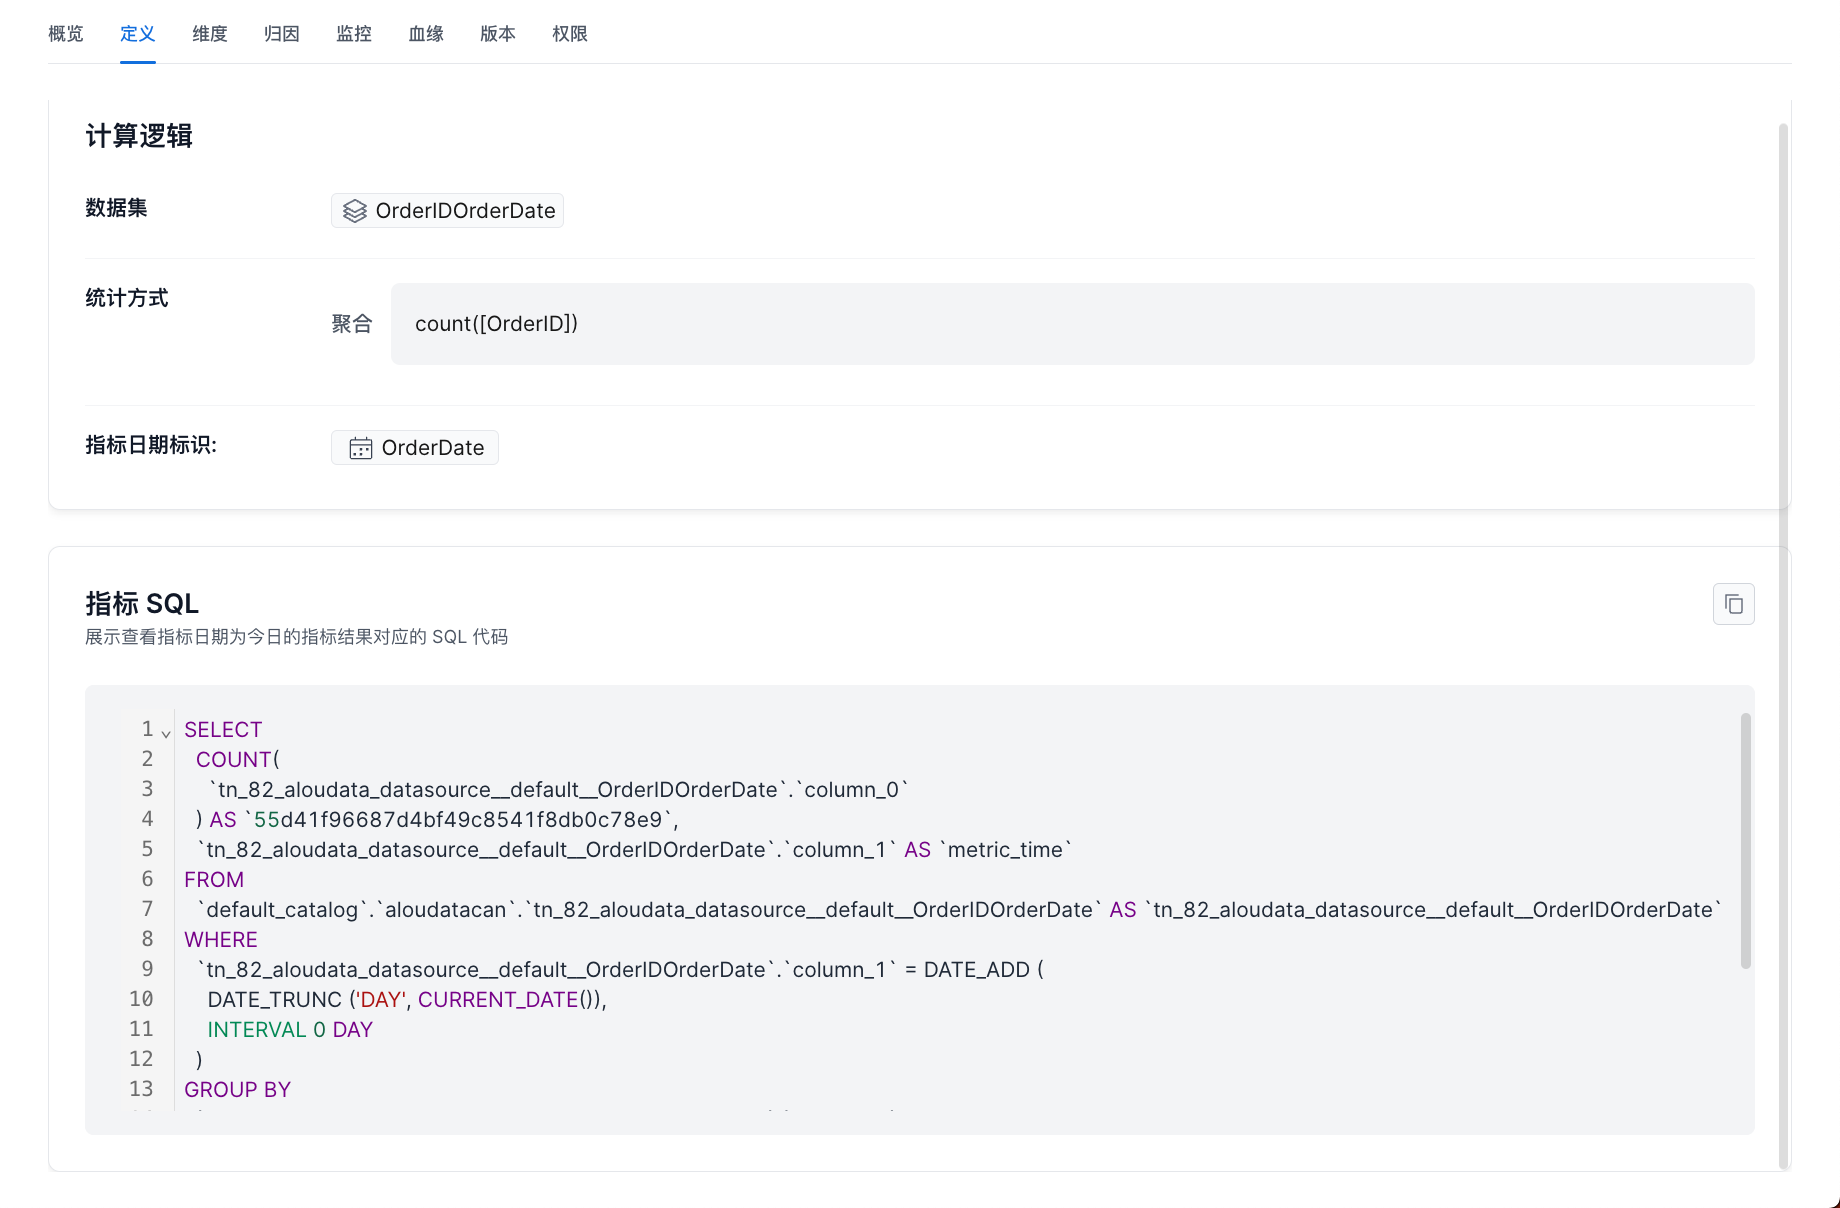Click the SQL editor vertical scrollbar
The height and width of the screenshot is (1208, 1840).
point(1745,840)
